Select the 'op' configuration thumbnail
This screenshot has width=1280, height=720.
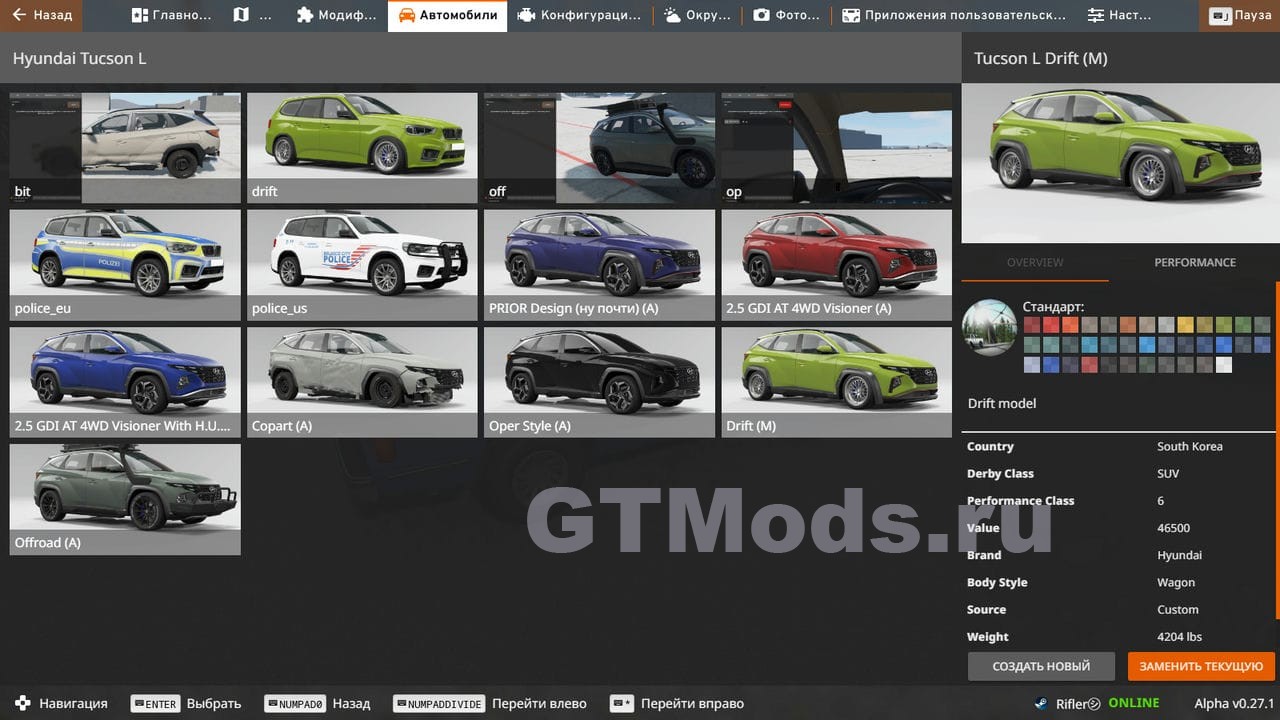[836, 148]
